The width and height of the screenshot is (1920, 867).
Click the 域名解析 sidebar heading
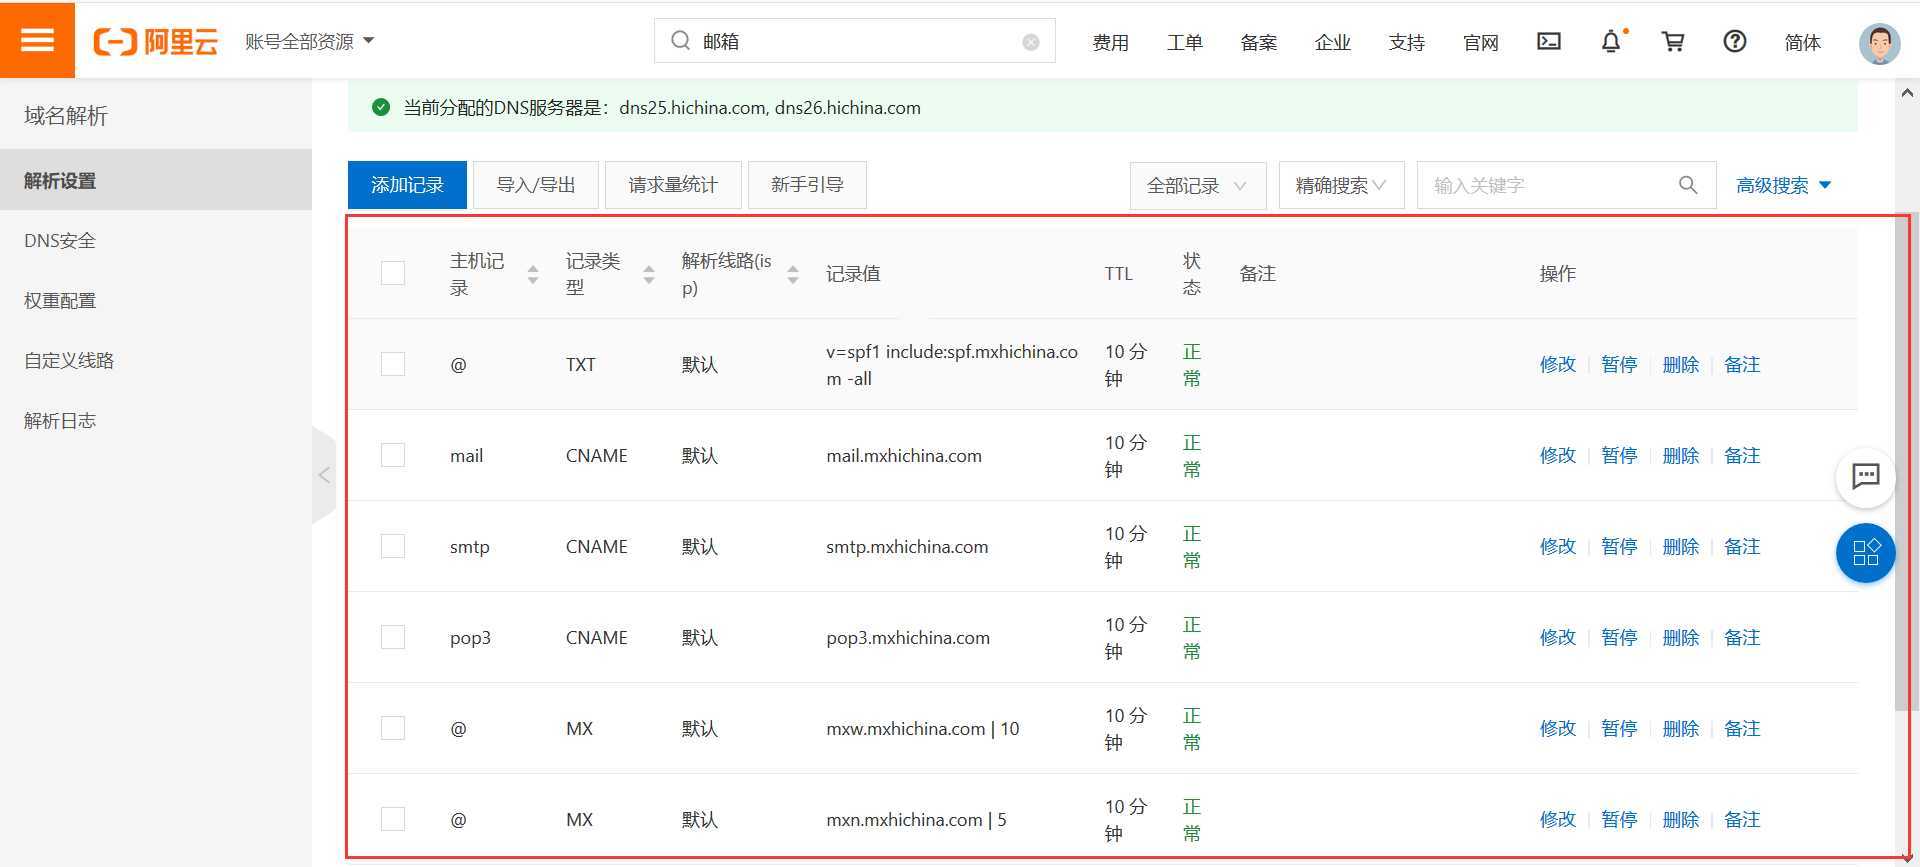pyautogui.click(x=66, y=115)
